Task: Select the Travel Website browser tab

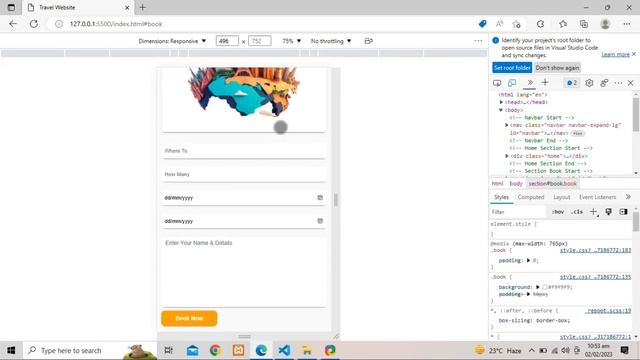Action: (x=78, y=7)
